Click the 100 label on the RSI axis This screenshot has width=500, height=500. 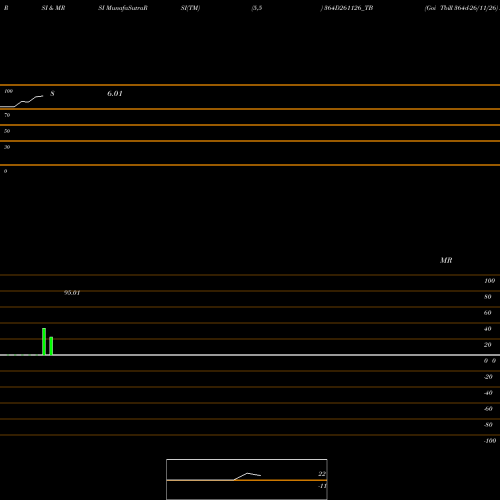pyautogui.click(x=9, y=91)
